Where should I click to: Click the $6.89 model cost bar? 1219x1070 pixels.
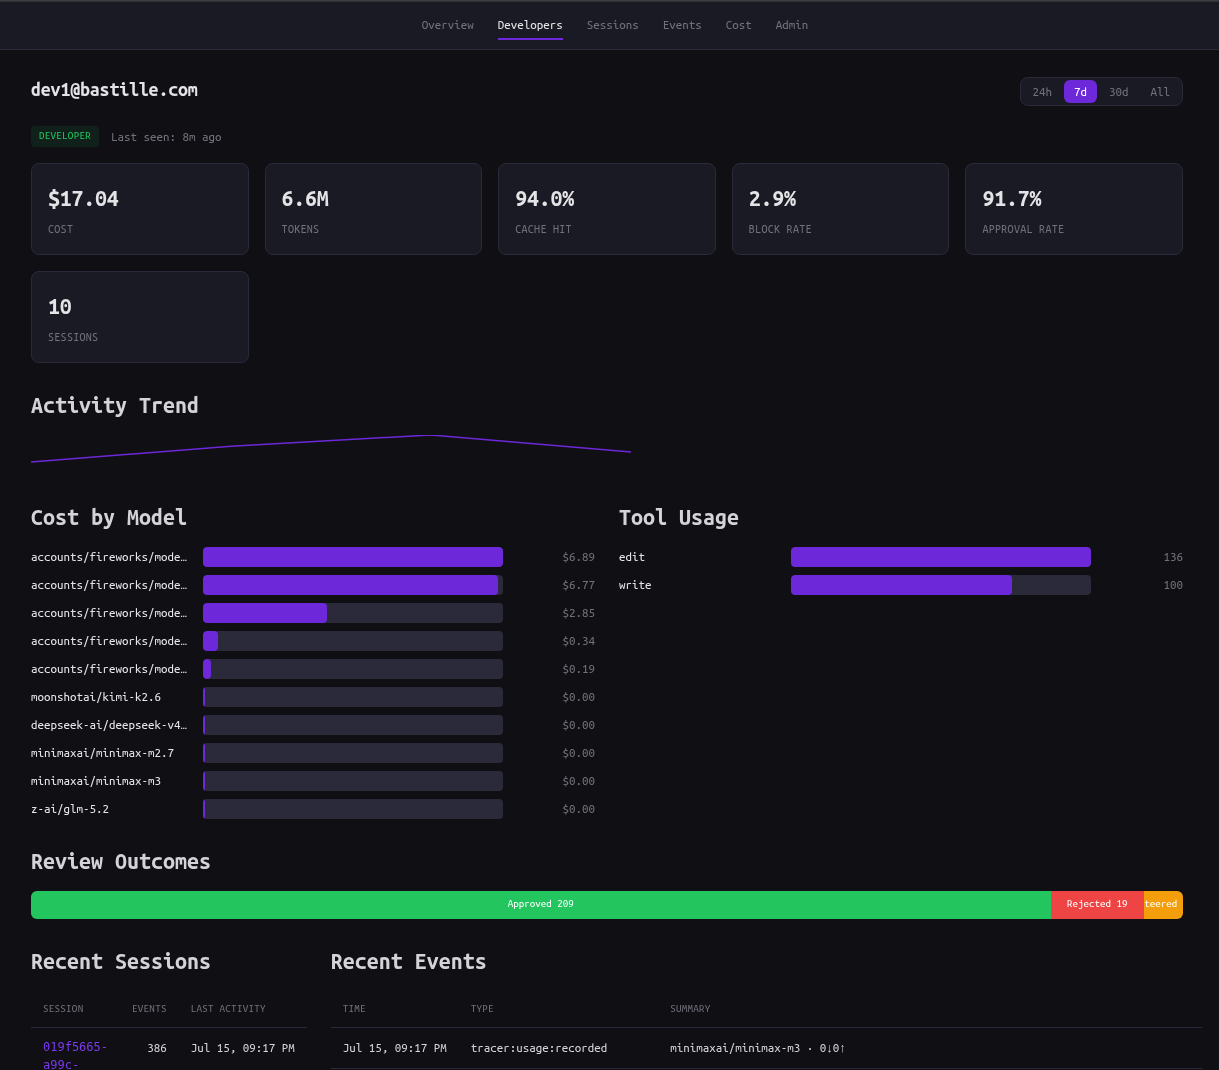pos(353,557)
